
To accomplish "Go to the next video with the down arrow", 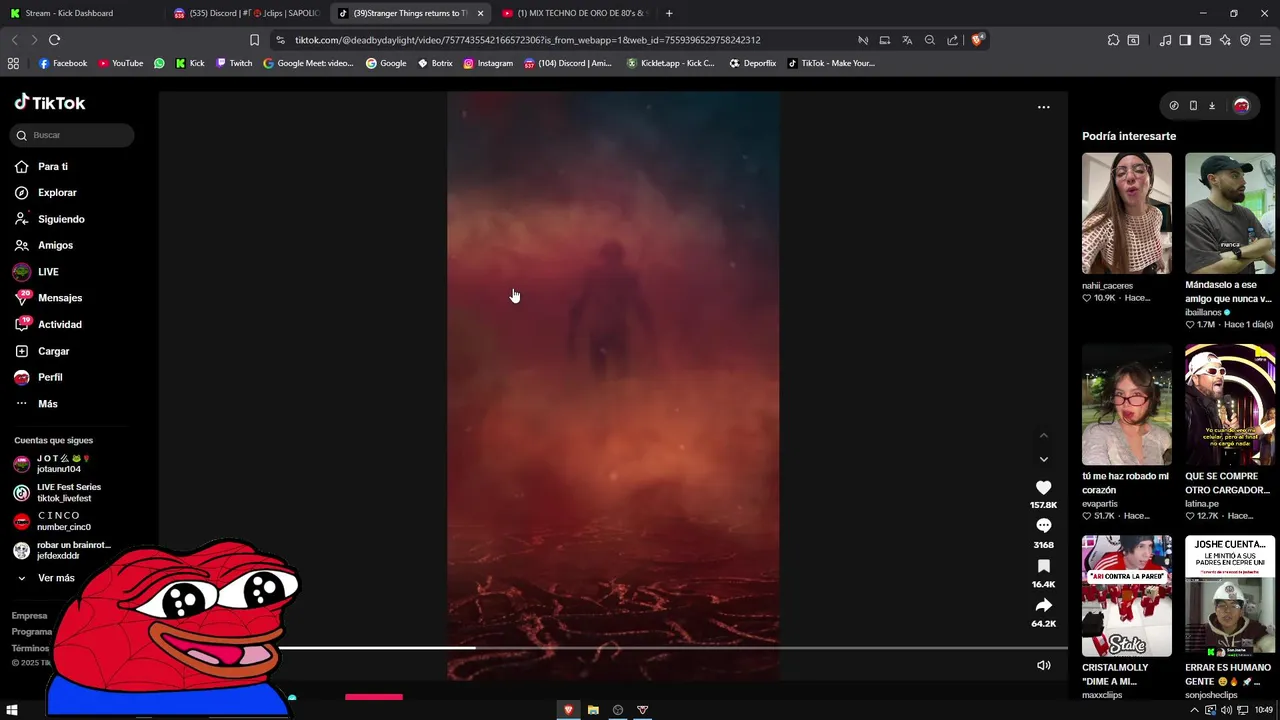I will pos(1043,459).
